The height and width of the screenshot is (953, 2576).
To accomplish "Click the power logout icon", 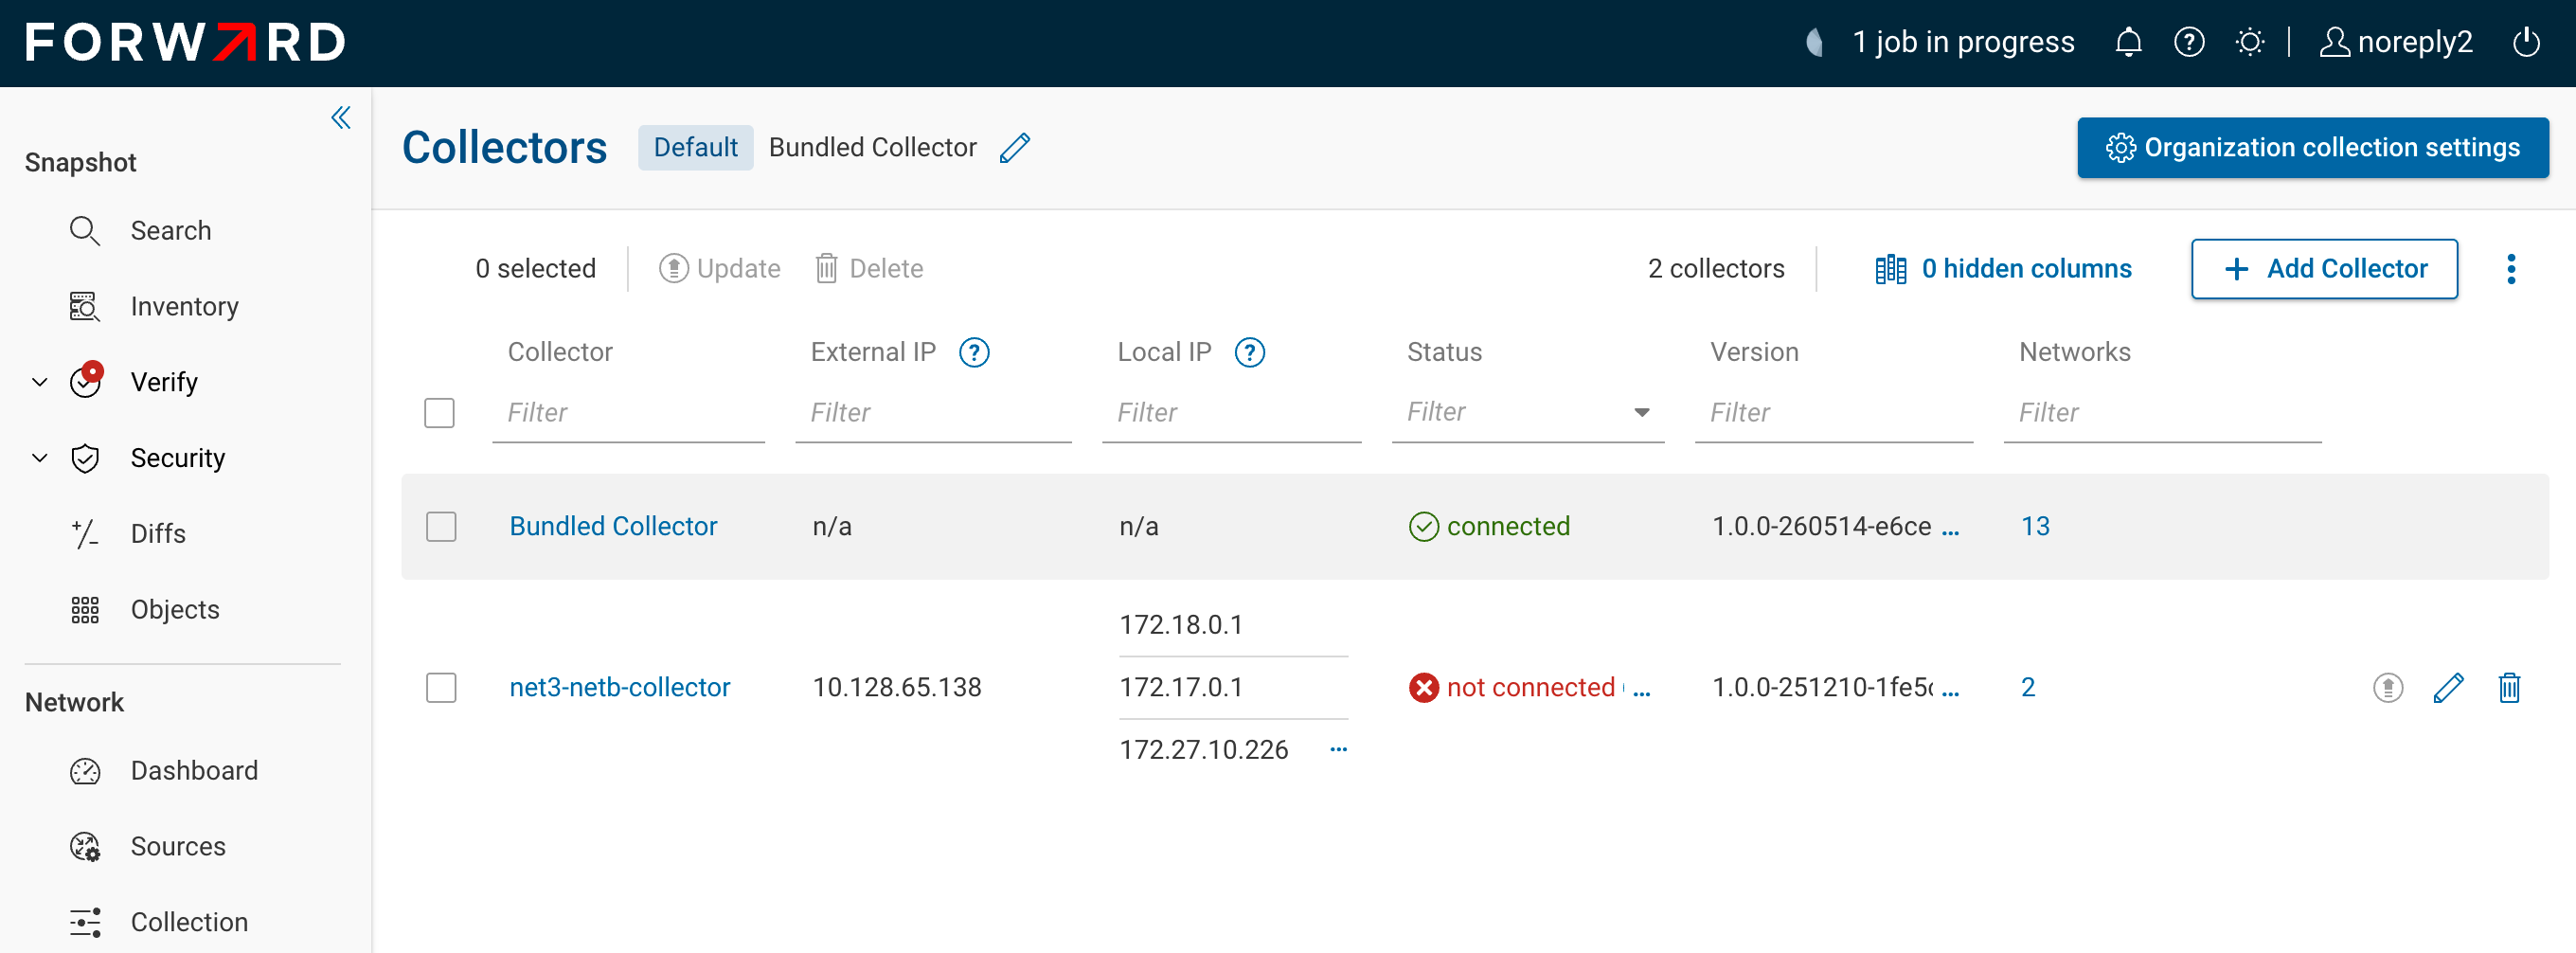I will coord(2526,42).
